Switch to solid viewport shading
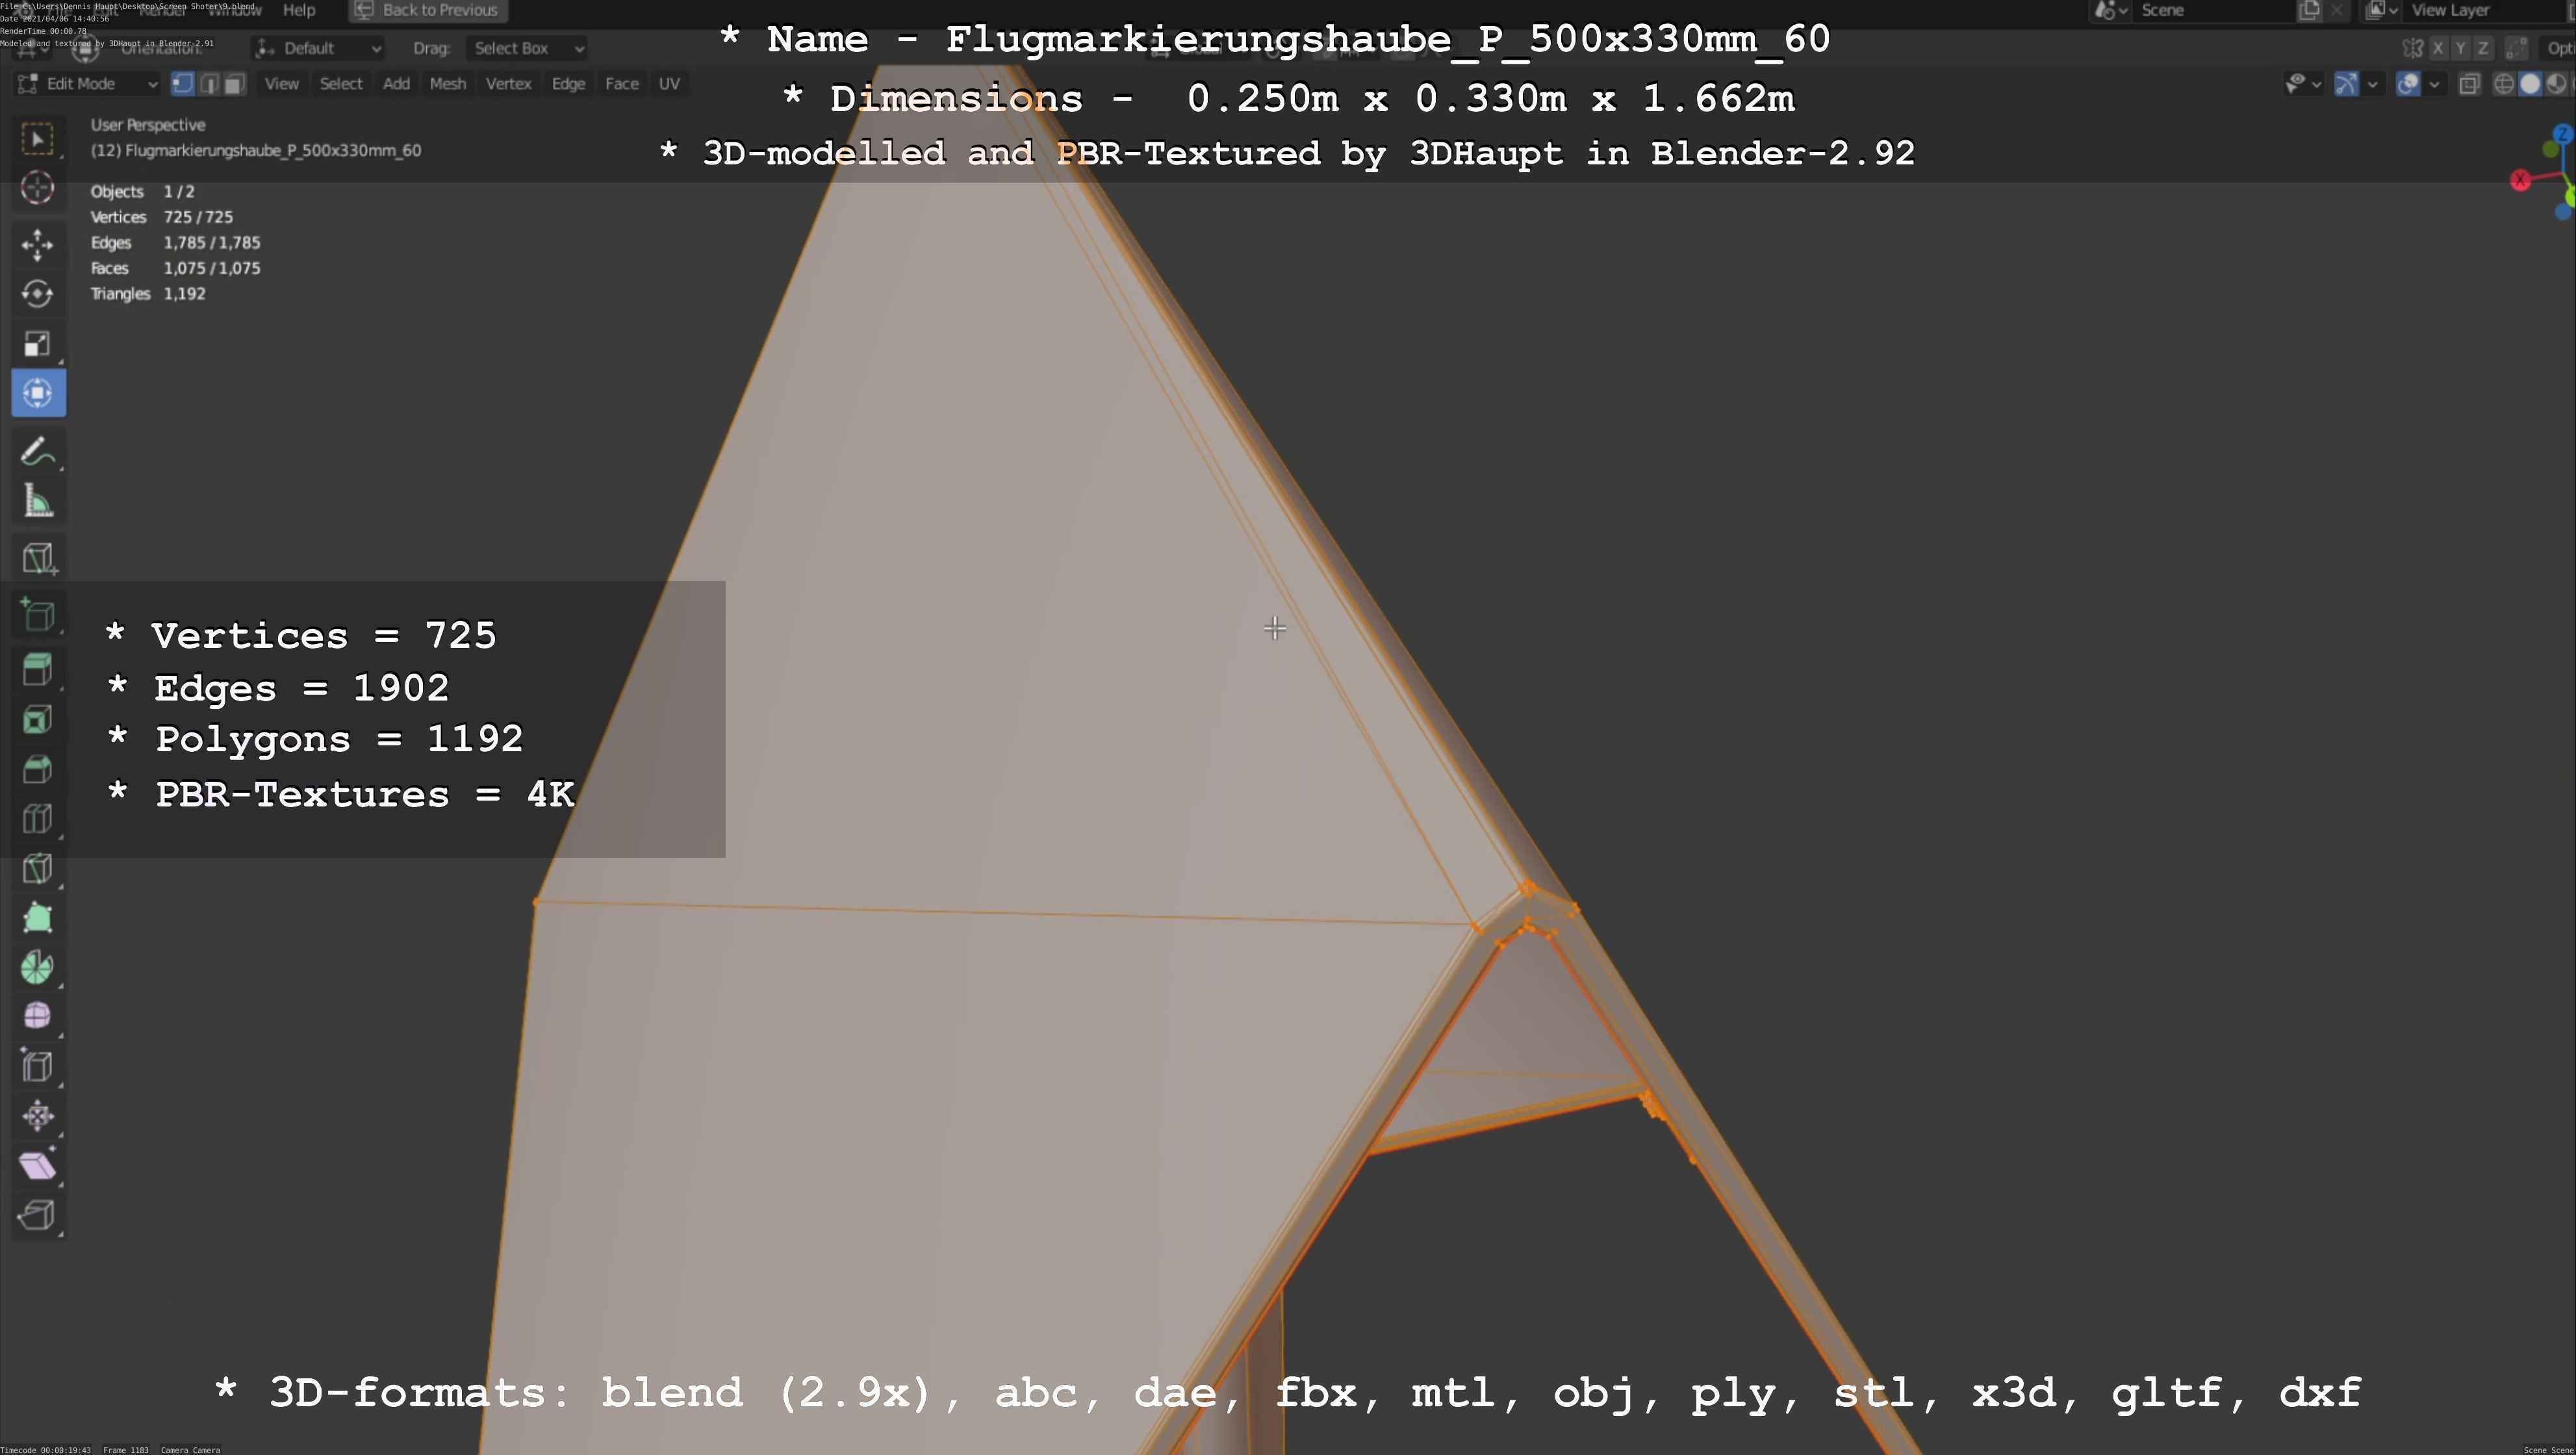The image size is (2576, 1455). tap(2530, 84)
